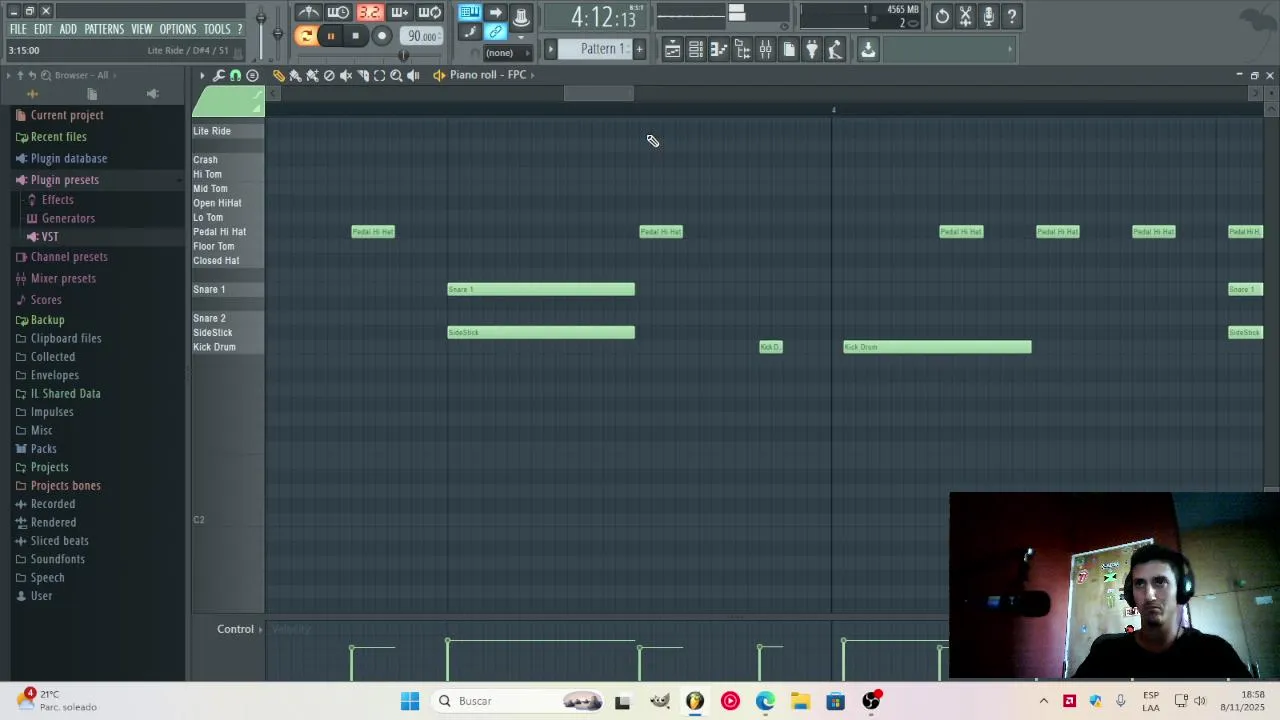The height and width of the screenshot is (720, 1280).
Task: Add a new pattern with plus button
Action: (639, 49)
